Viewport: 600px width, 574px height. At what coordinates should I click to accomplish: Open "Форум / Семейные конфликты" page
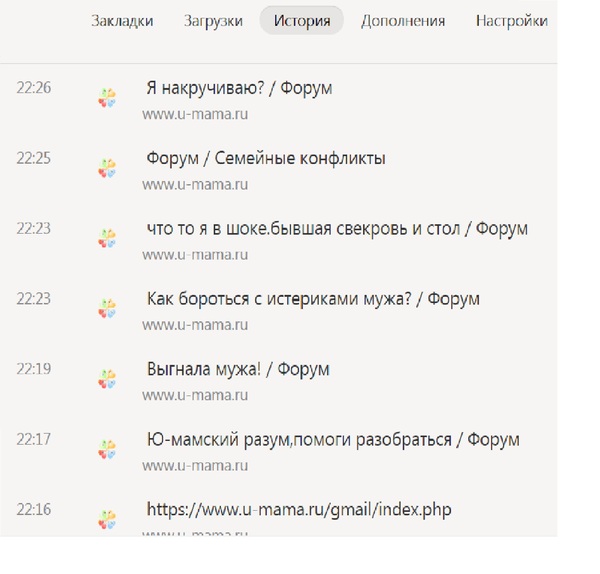pyautogui.click(x=266, y=158)
